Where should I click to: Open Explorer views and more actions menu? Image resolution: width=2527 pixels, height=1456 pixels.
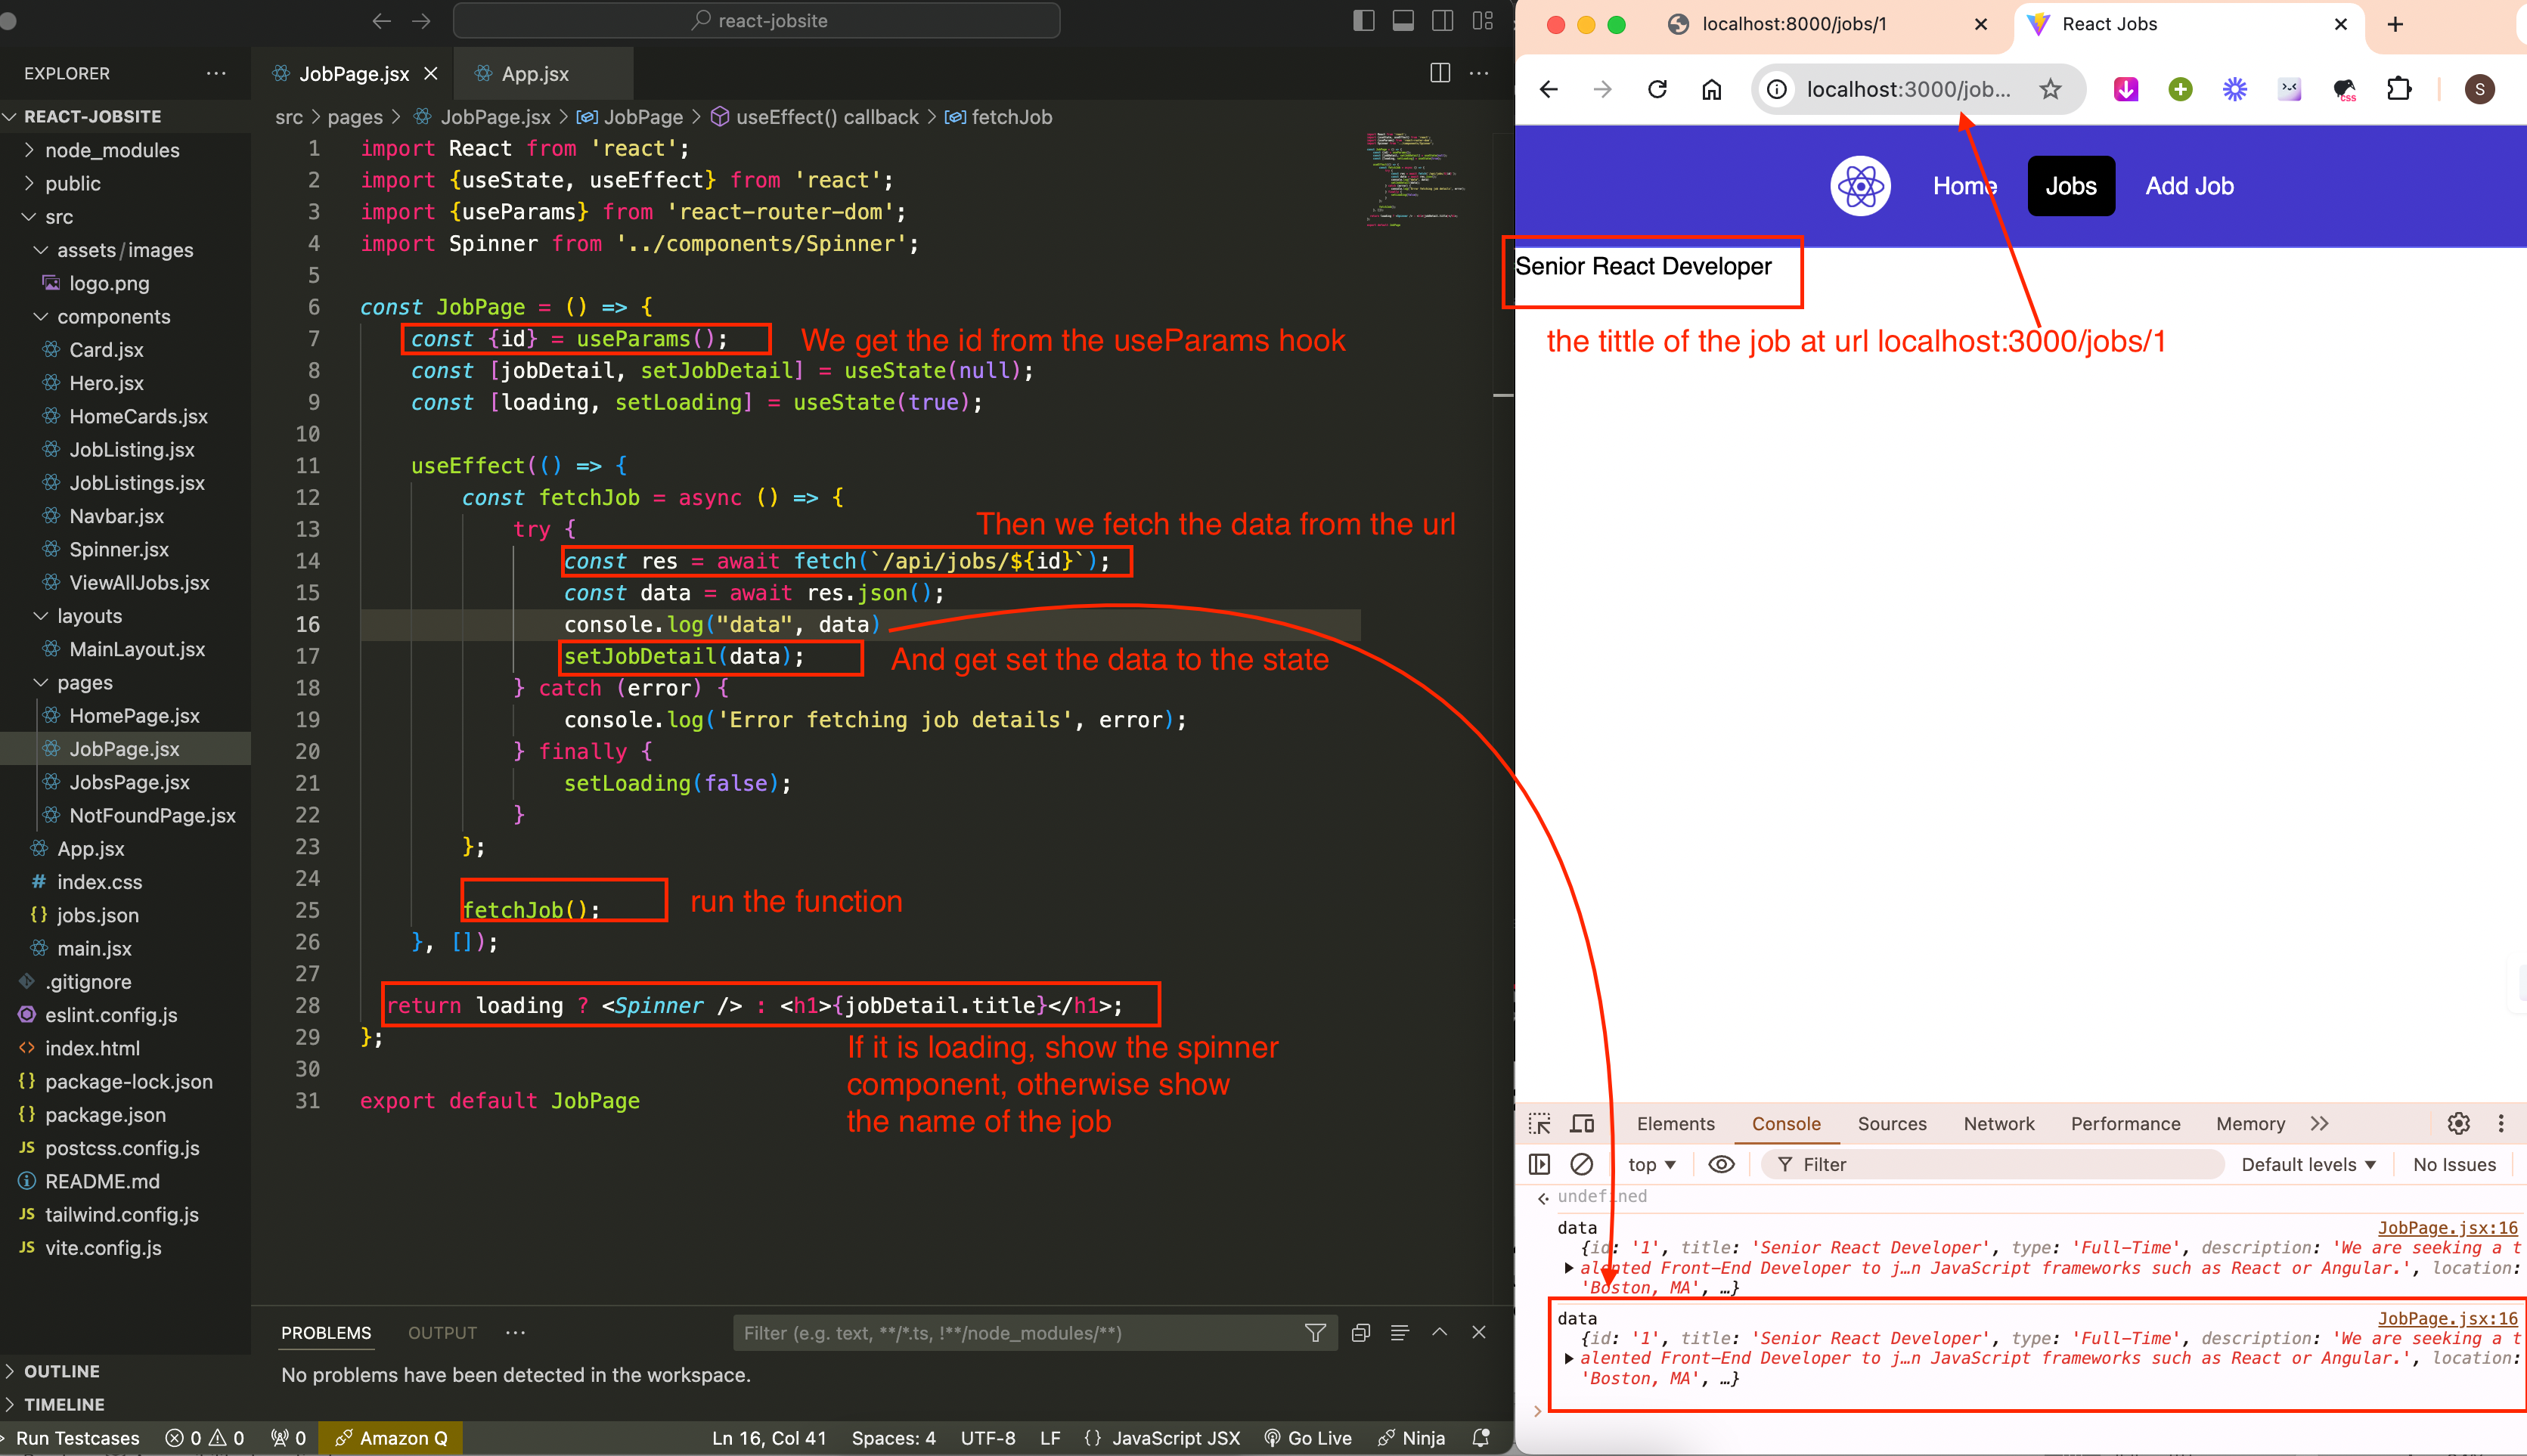216,73
